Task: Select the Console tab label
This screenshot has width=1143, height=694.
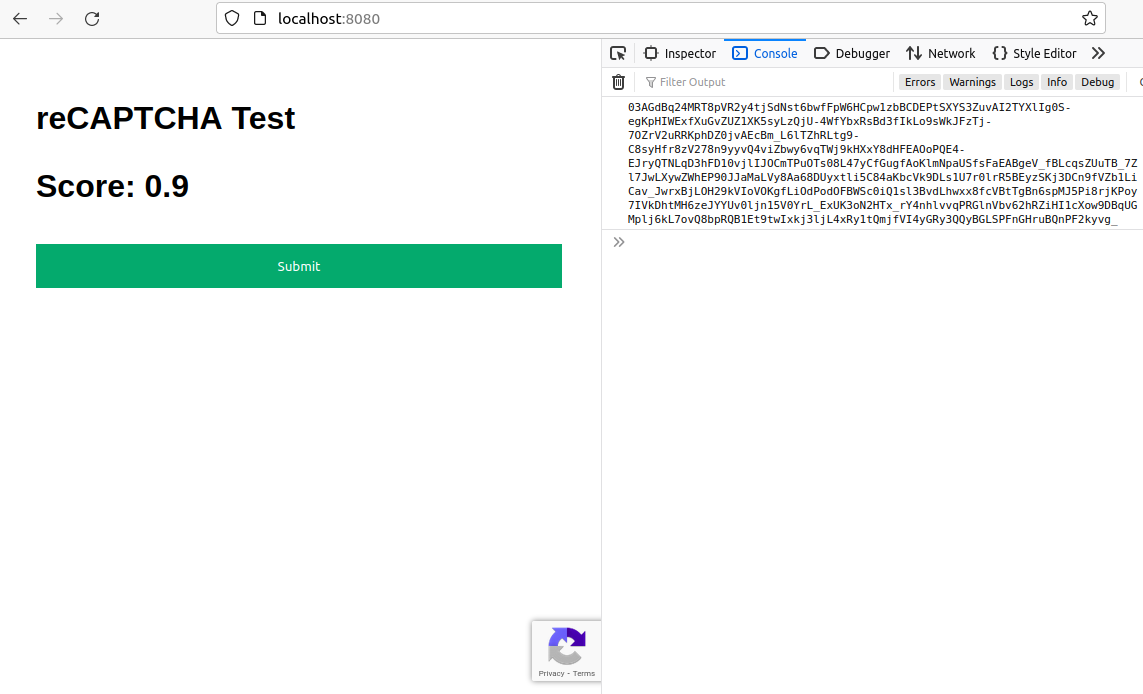Action: [775, 53]
